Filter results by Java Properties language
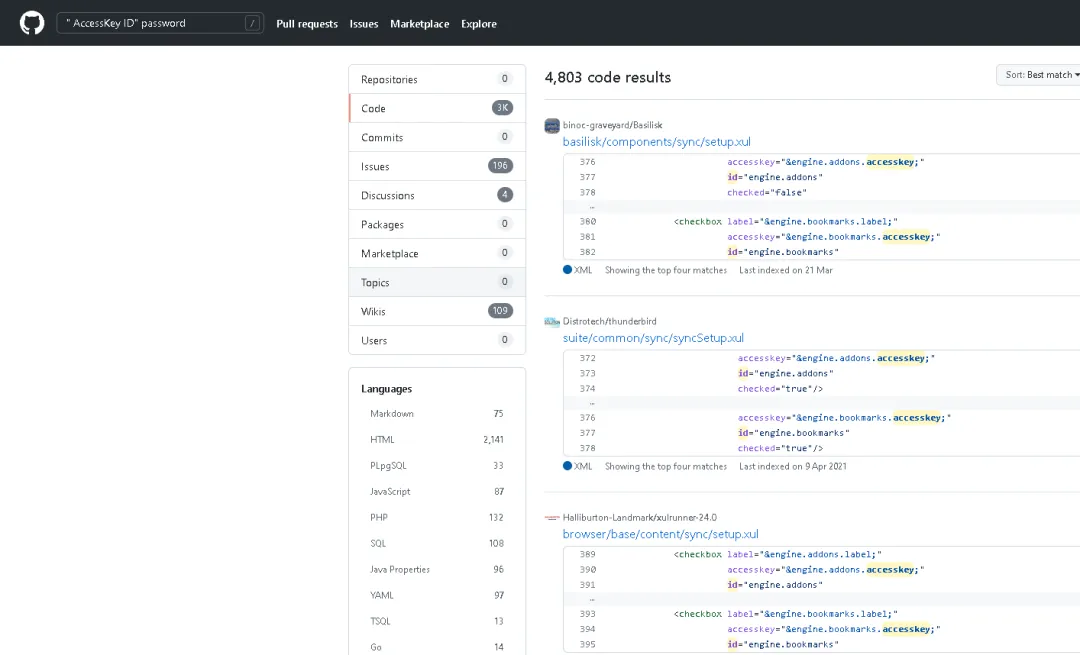Viewport: 1080px width, 655px height. (437, 569)
